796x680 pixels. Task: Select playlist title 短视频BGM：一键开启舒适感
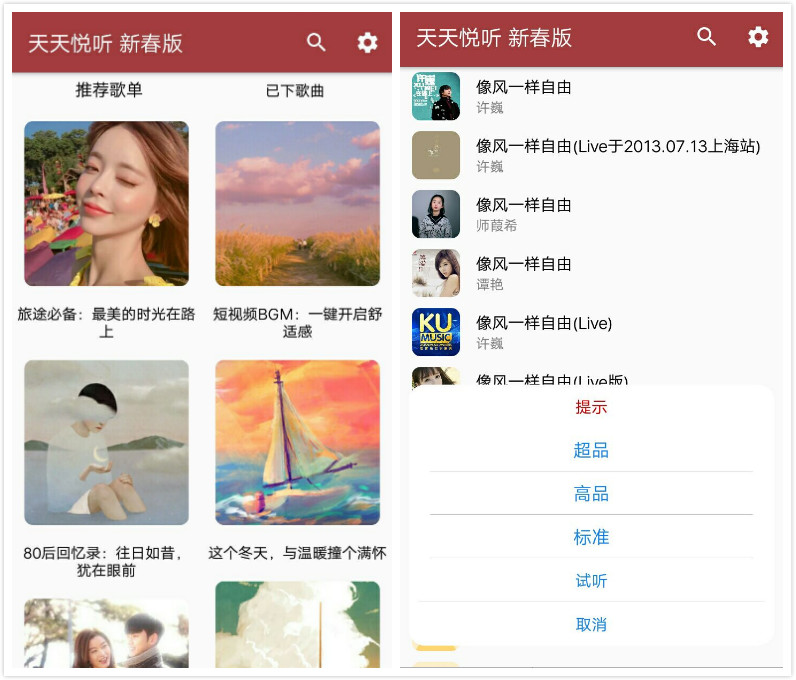pos(297,322)
